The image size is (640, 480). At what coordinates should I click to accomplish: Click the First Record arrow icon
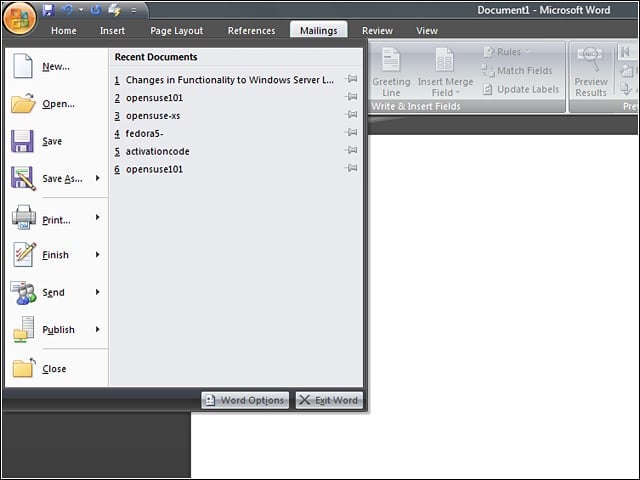tap(625, 52)
